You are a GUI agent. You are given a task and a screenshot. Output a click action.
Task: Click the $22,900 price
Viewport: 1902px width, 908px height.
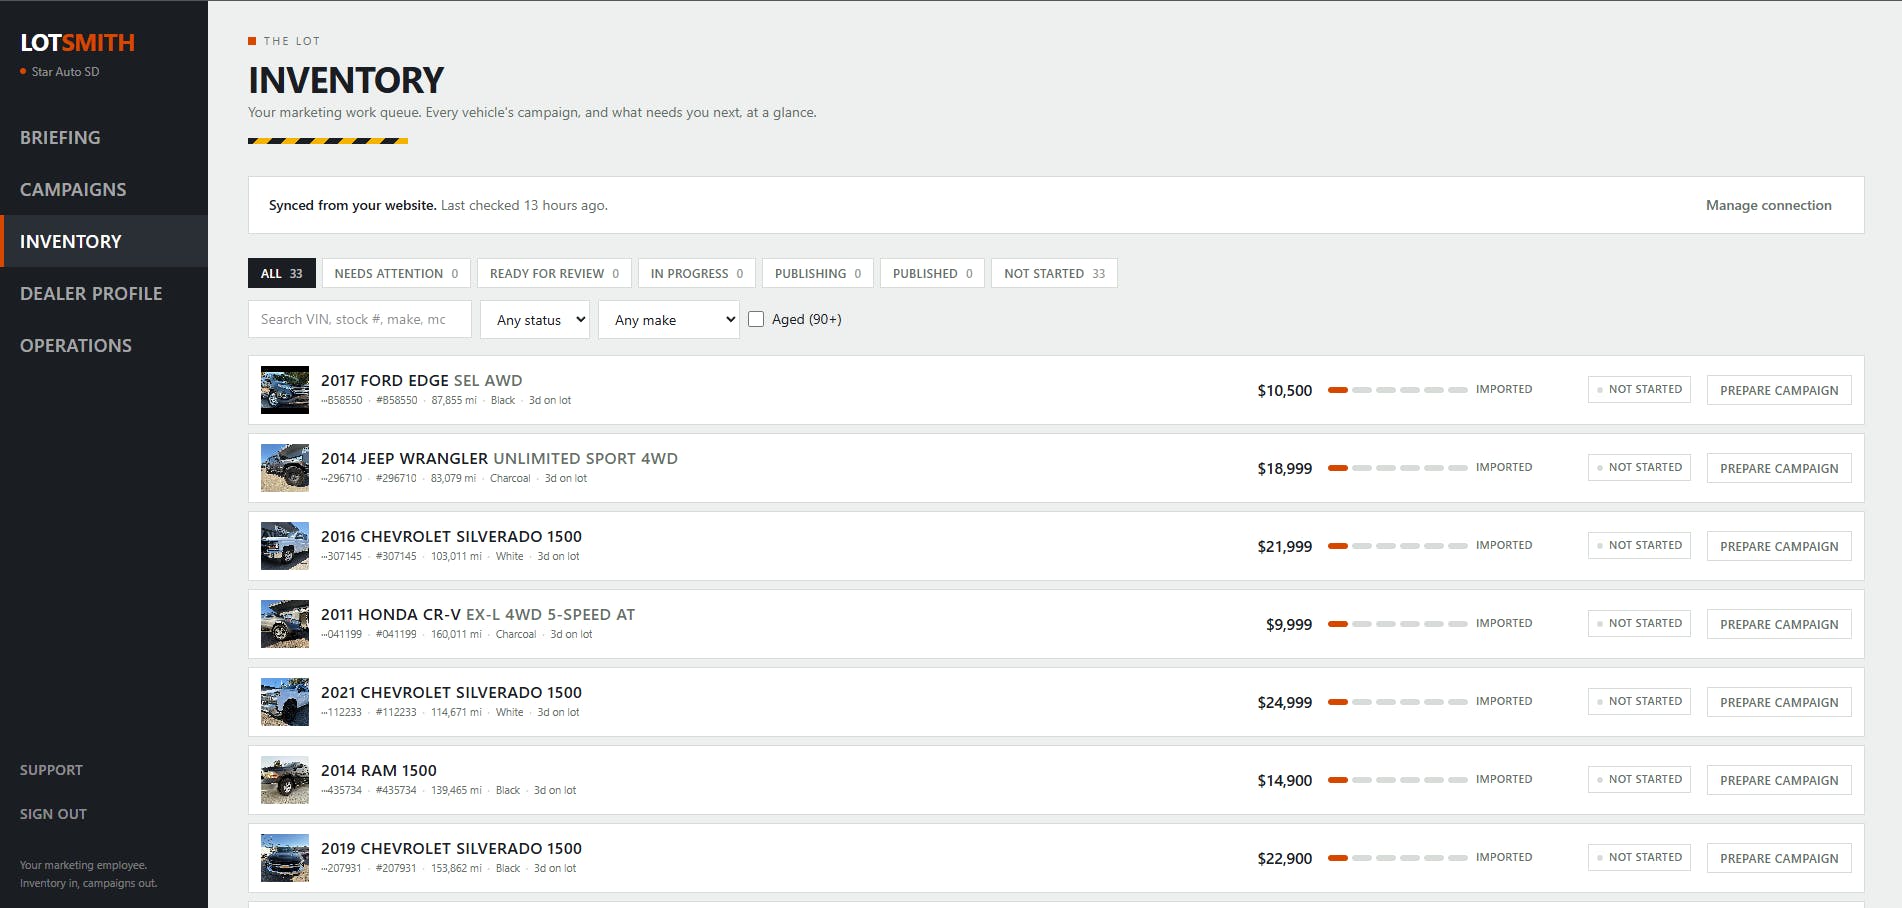pyautogui.click(x=1285, y=858)
